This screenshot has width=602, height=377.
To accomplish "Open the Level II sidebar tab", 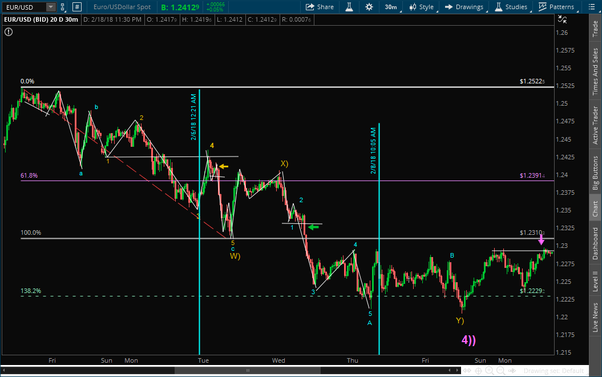I will pyautogui.click(x=595, y=281).
